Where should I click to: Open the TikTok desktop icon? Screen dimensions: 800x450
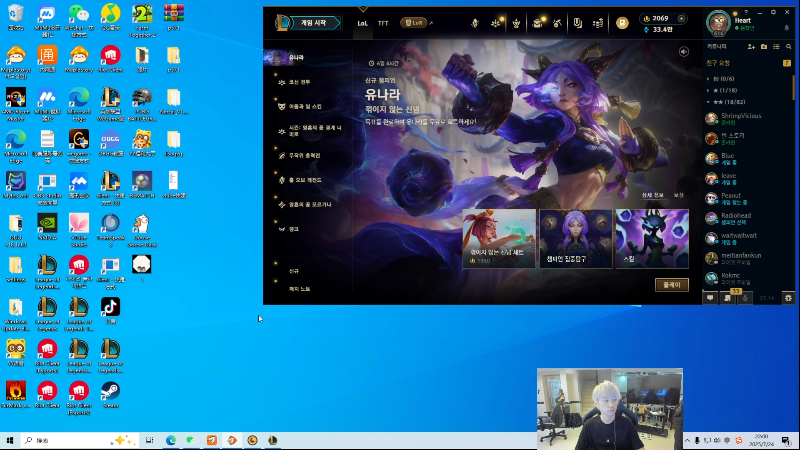tap(110, 311)
